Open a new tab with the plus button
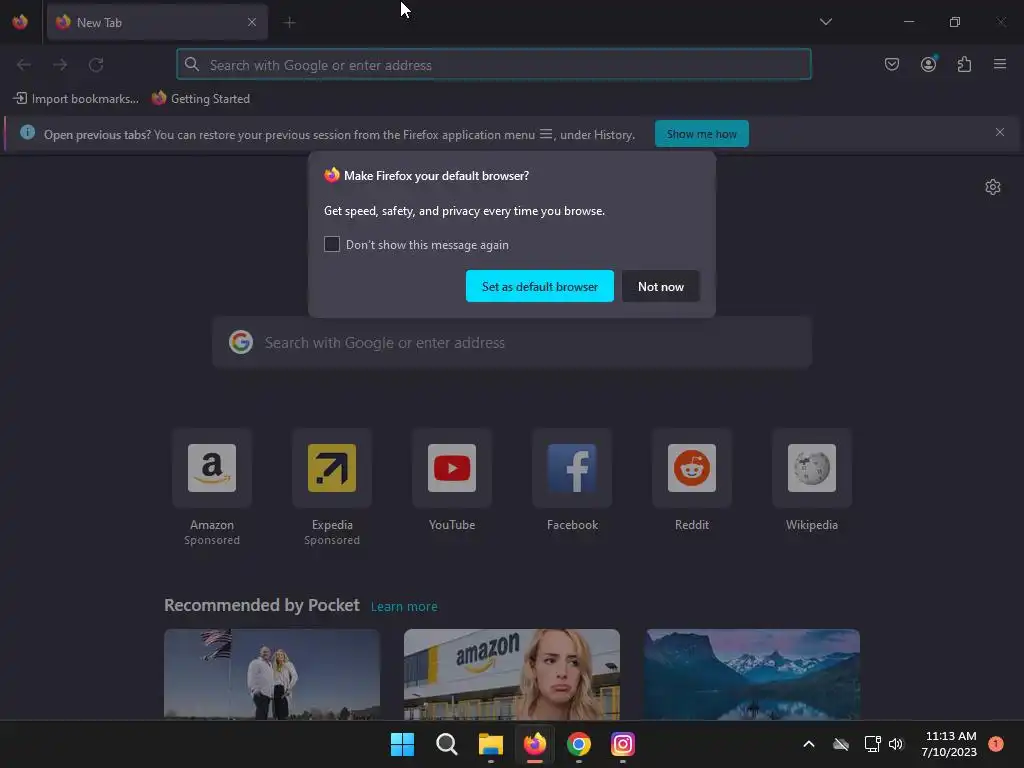Viewport: 1024px width, 768px height. point(290,23)
